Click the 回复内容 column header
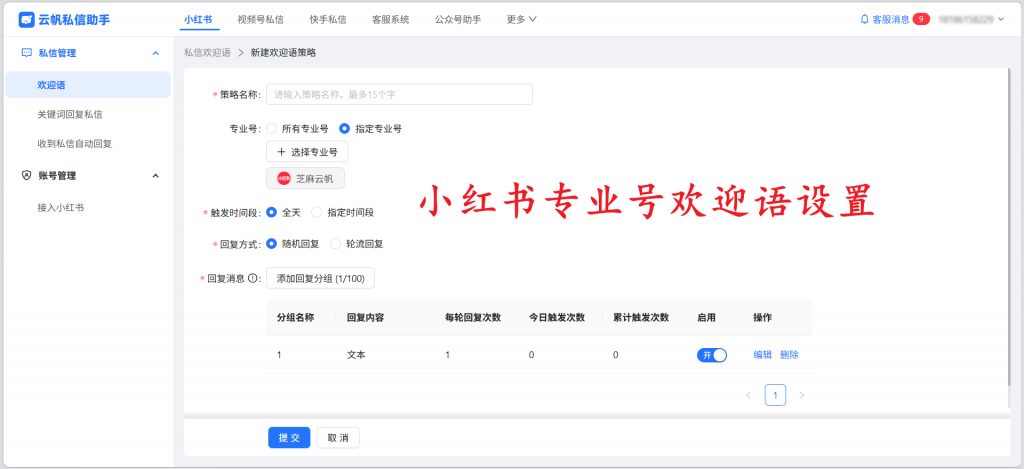The image size is (1024, 469). (x=365, y=317)
